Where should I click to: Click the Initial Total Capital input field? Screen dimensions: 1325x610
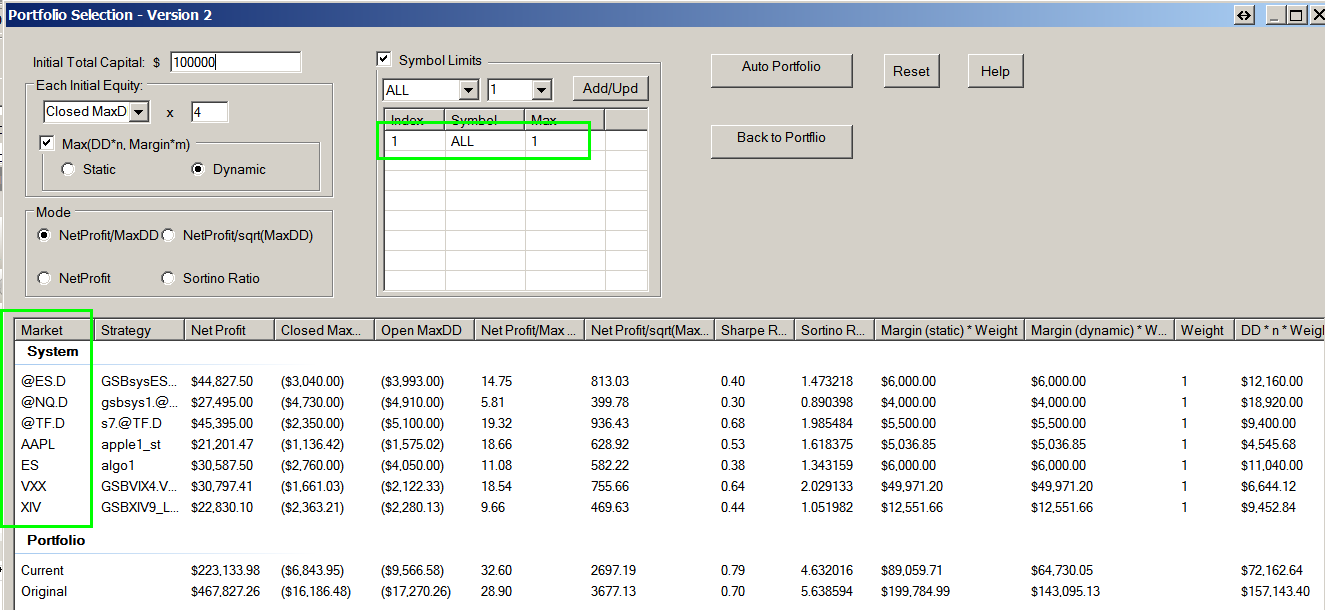click(235, 62)
